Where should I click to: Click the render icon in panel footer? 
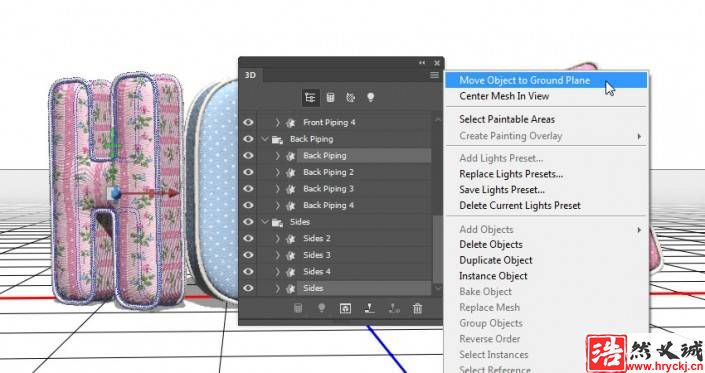(x=345, y=308)
